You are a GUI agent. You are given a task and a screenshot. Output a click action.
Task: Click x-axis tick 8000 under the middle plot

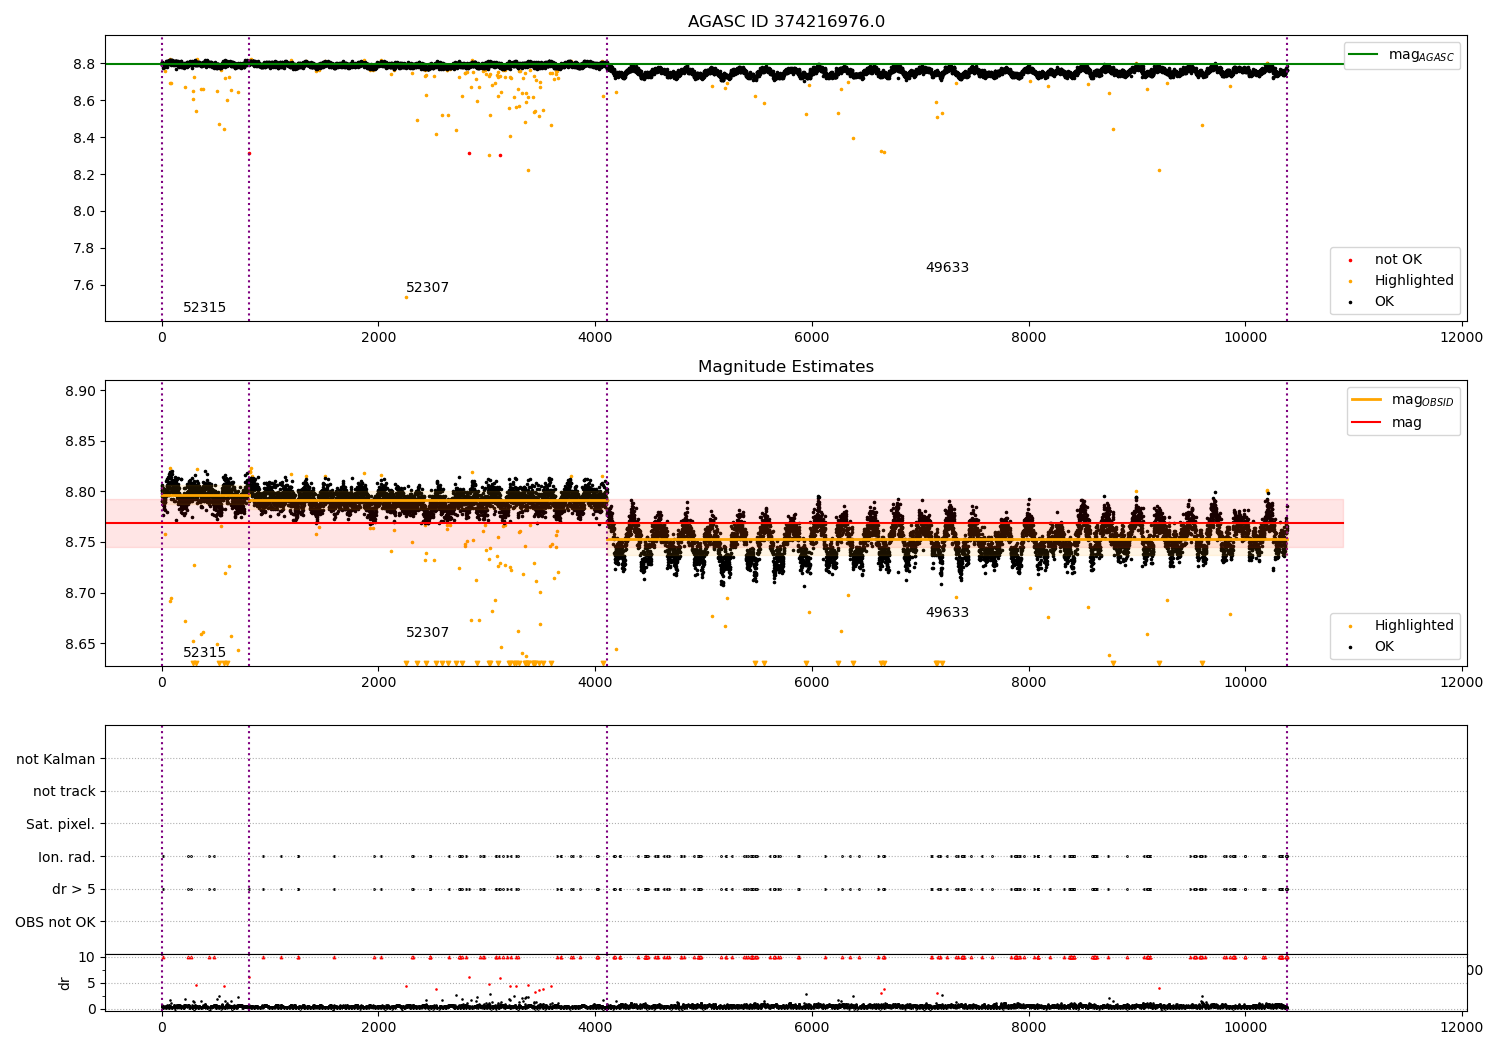click(x=1029, y=682)
